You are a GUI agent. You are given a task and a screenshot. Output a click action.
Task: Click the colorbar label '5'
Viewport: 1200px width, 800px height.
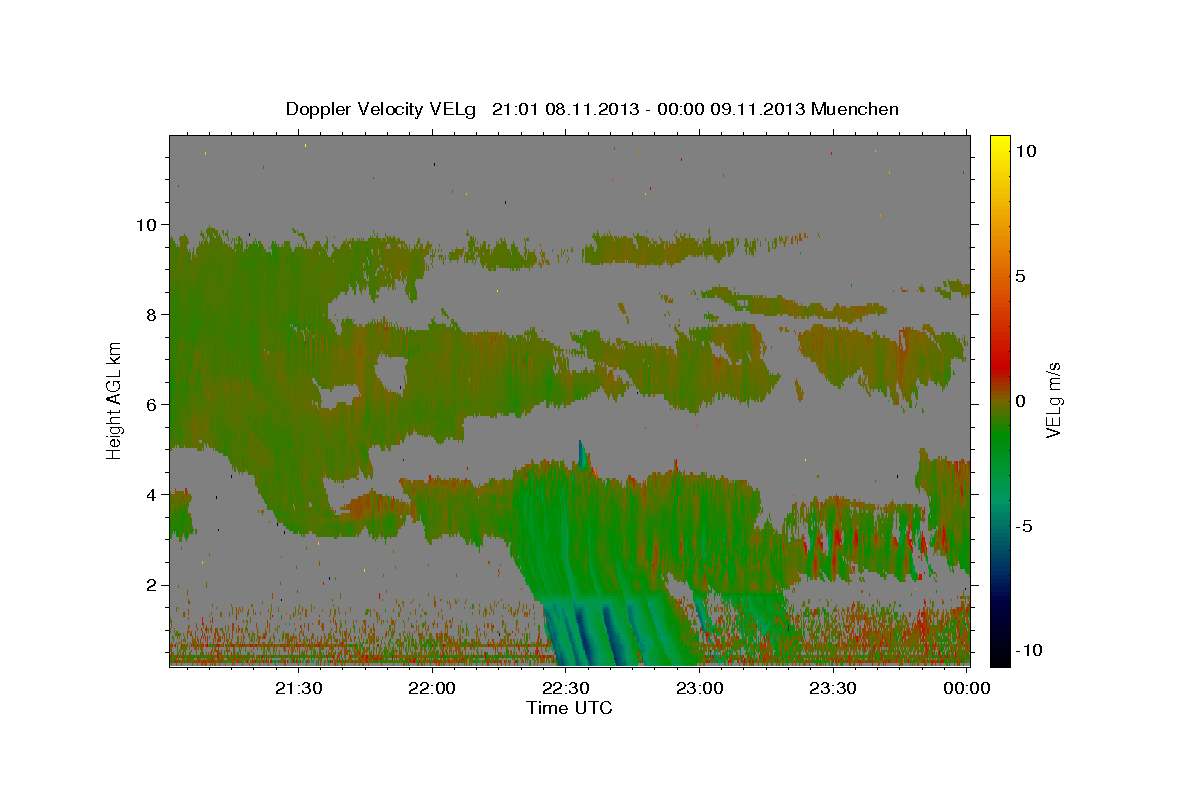click(1021, 275)
